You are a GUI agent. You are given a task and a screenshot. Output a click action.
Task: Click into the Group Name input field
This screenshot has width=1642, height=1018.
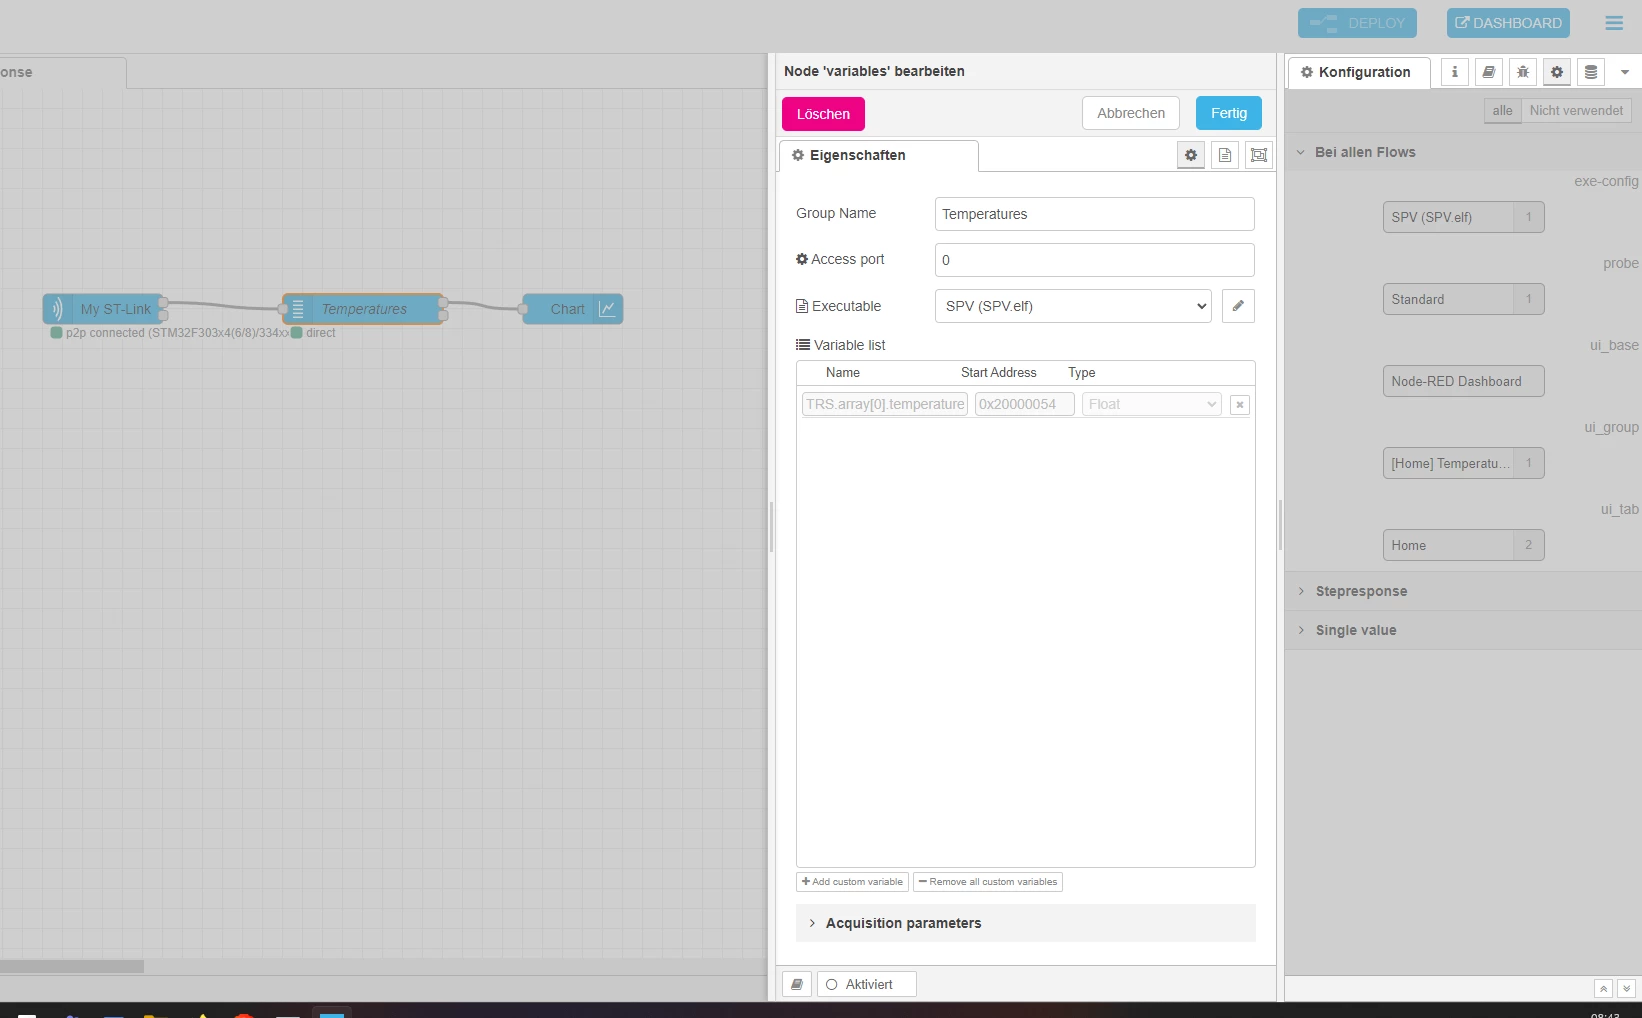coord(1095,214)
